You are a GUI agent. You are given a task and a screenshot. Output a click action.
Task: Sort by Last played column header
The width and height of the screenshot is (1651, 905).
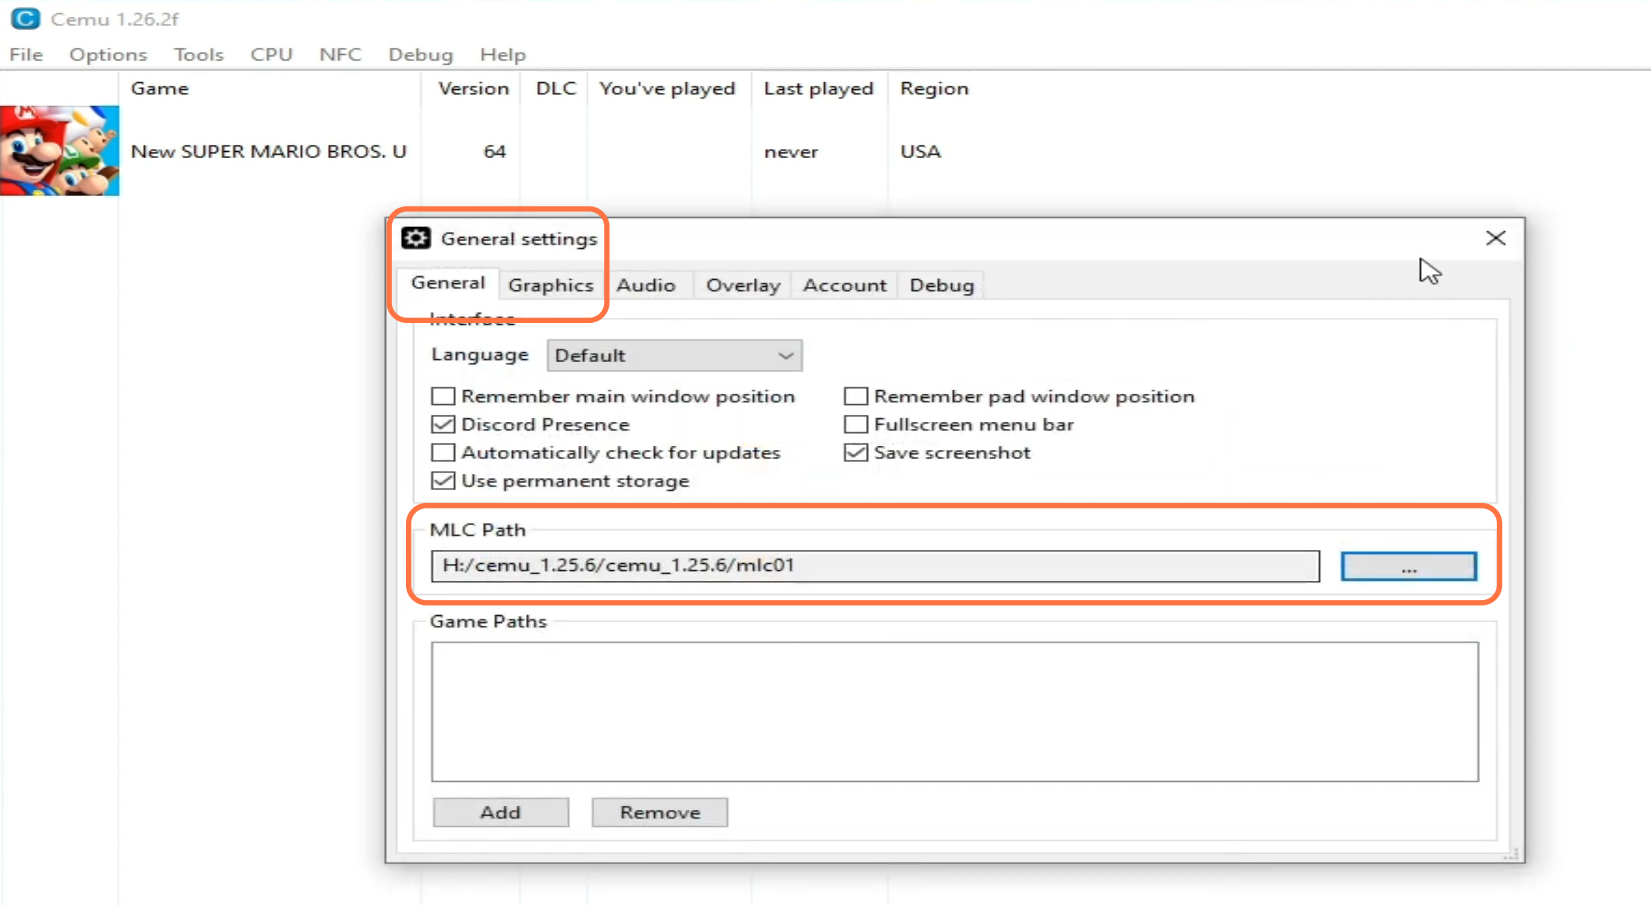point(818,88)
